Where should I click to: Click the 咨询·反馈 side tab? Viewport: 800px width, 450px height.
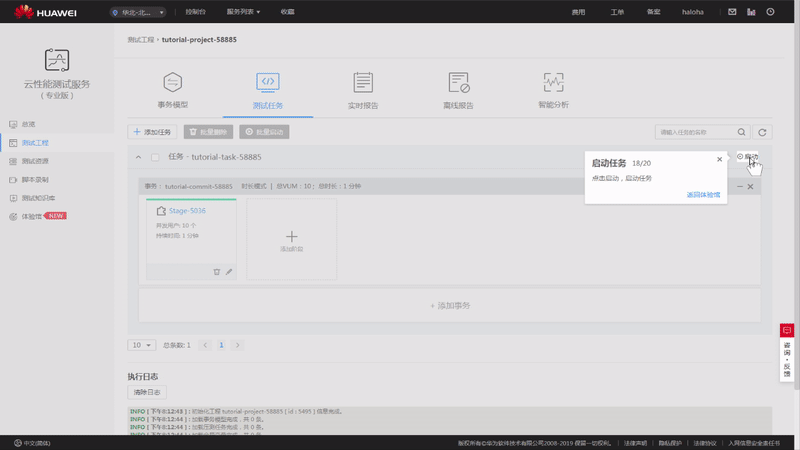tap(787, 360)
